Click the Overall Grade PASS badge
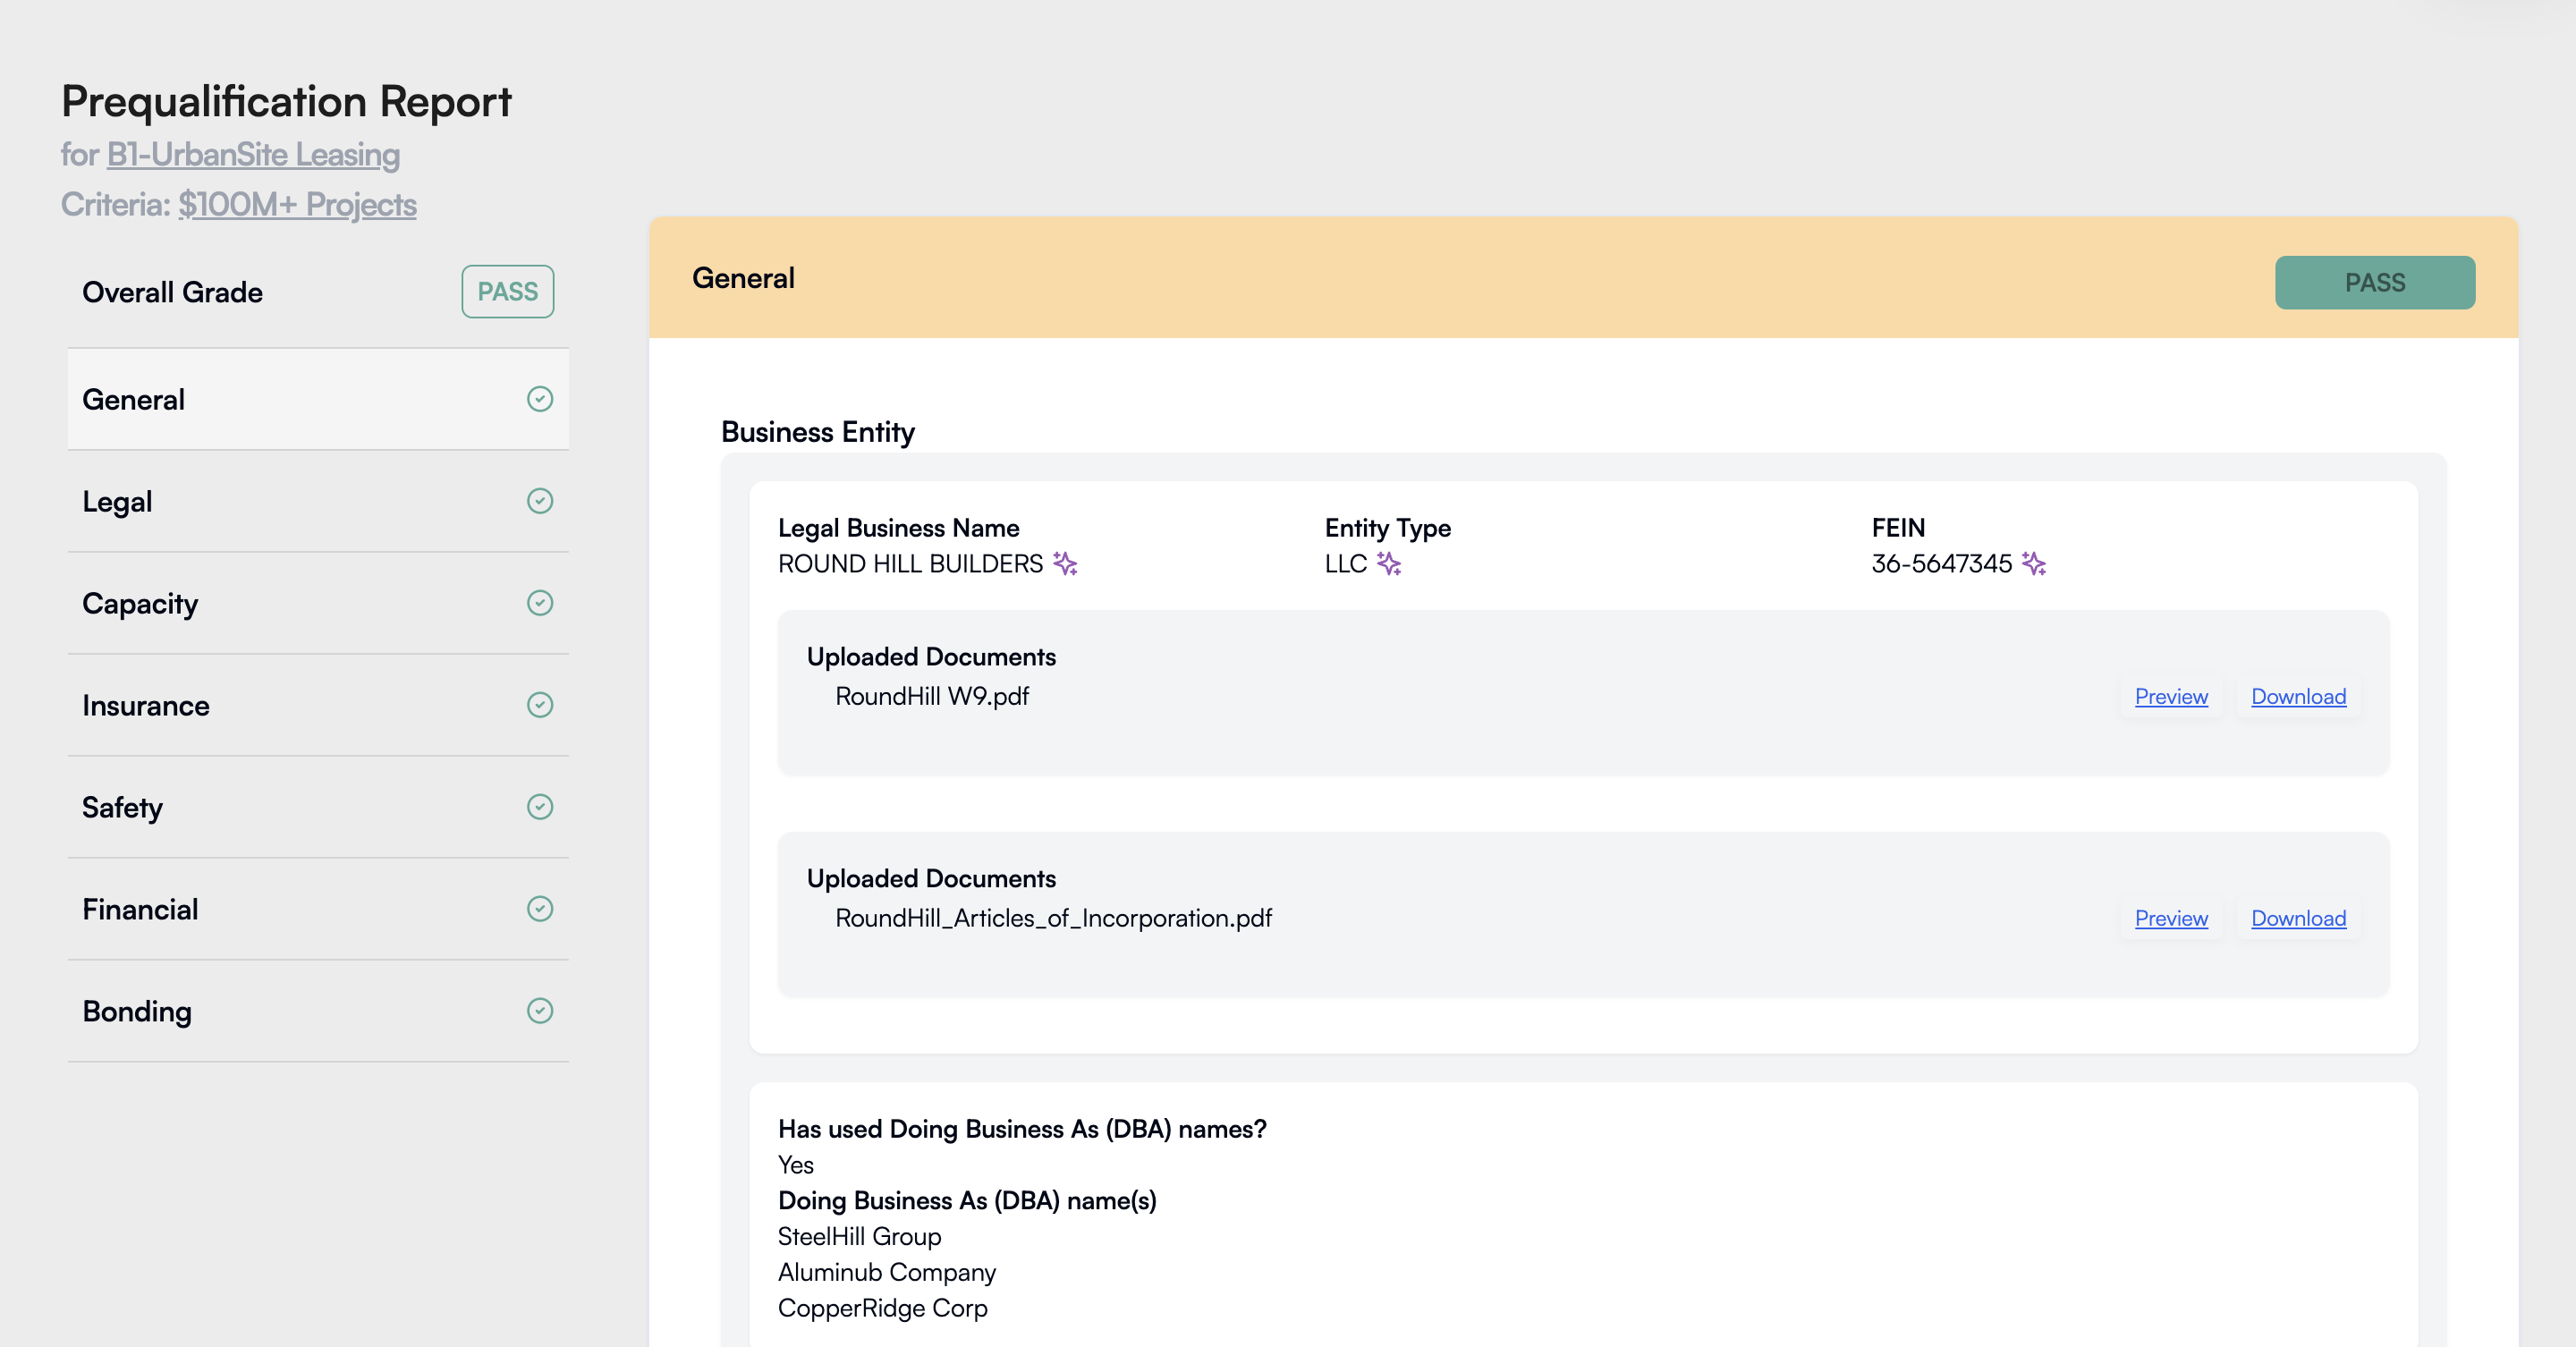This screenshot has height=1347, width=2576. 508,291
